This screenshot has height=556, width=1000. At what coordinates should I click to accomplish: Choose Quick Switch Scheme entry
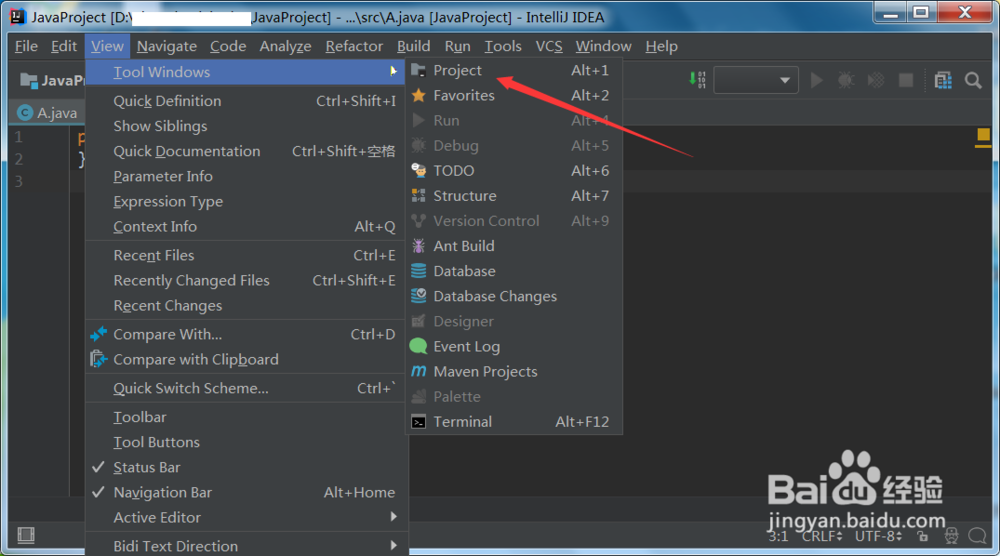pyautogui.click(x=246, y=388)
